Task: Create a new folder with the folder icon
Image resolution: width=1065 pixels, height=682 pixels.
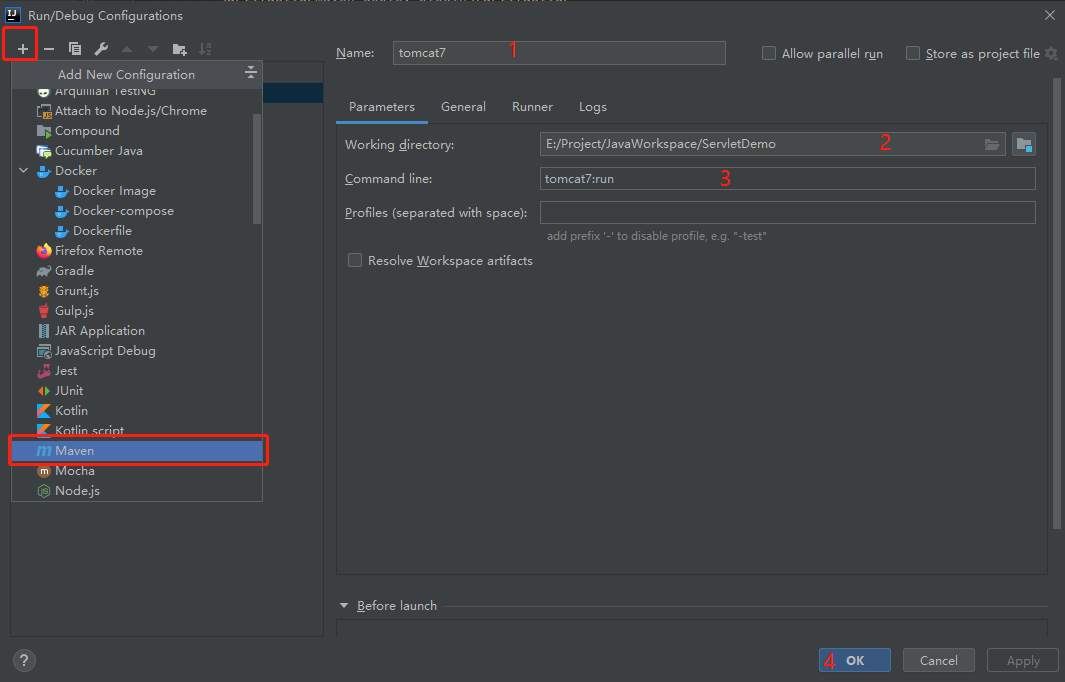Action: 179,49
